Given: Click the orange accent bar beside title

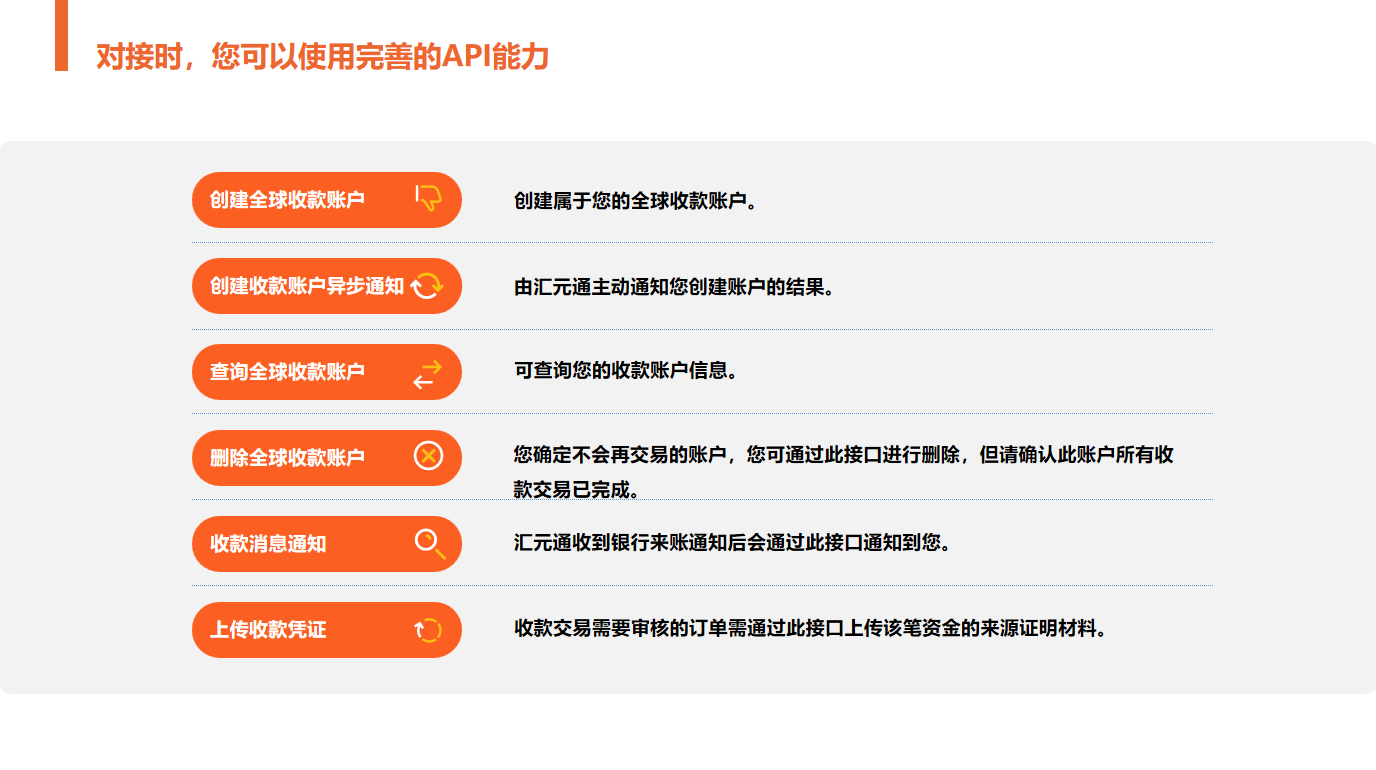Looking at the screenshot, I should (x=61, y=35).
